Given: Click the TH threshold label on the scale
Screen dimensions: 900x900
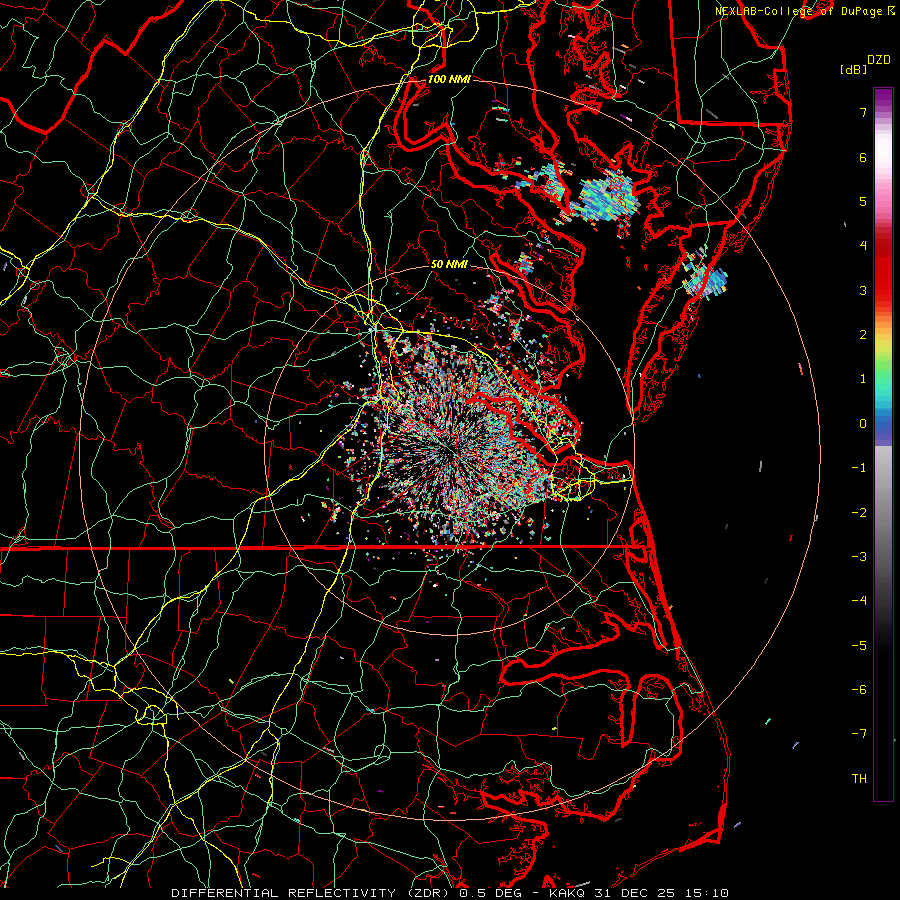Looking at the screenshot, I should pyautogui.click(x=859, y=779).
